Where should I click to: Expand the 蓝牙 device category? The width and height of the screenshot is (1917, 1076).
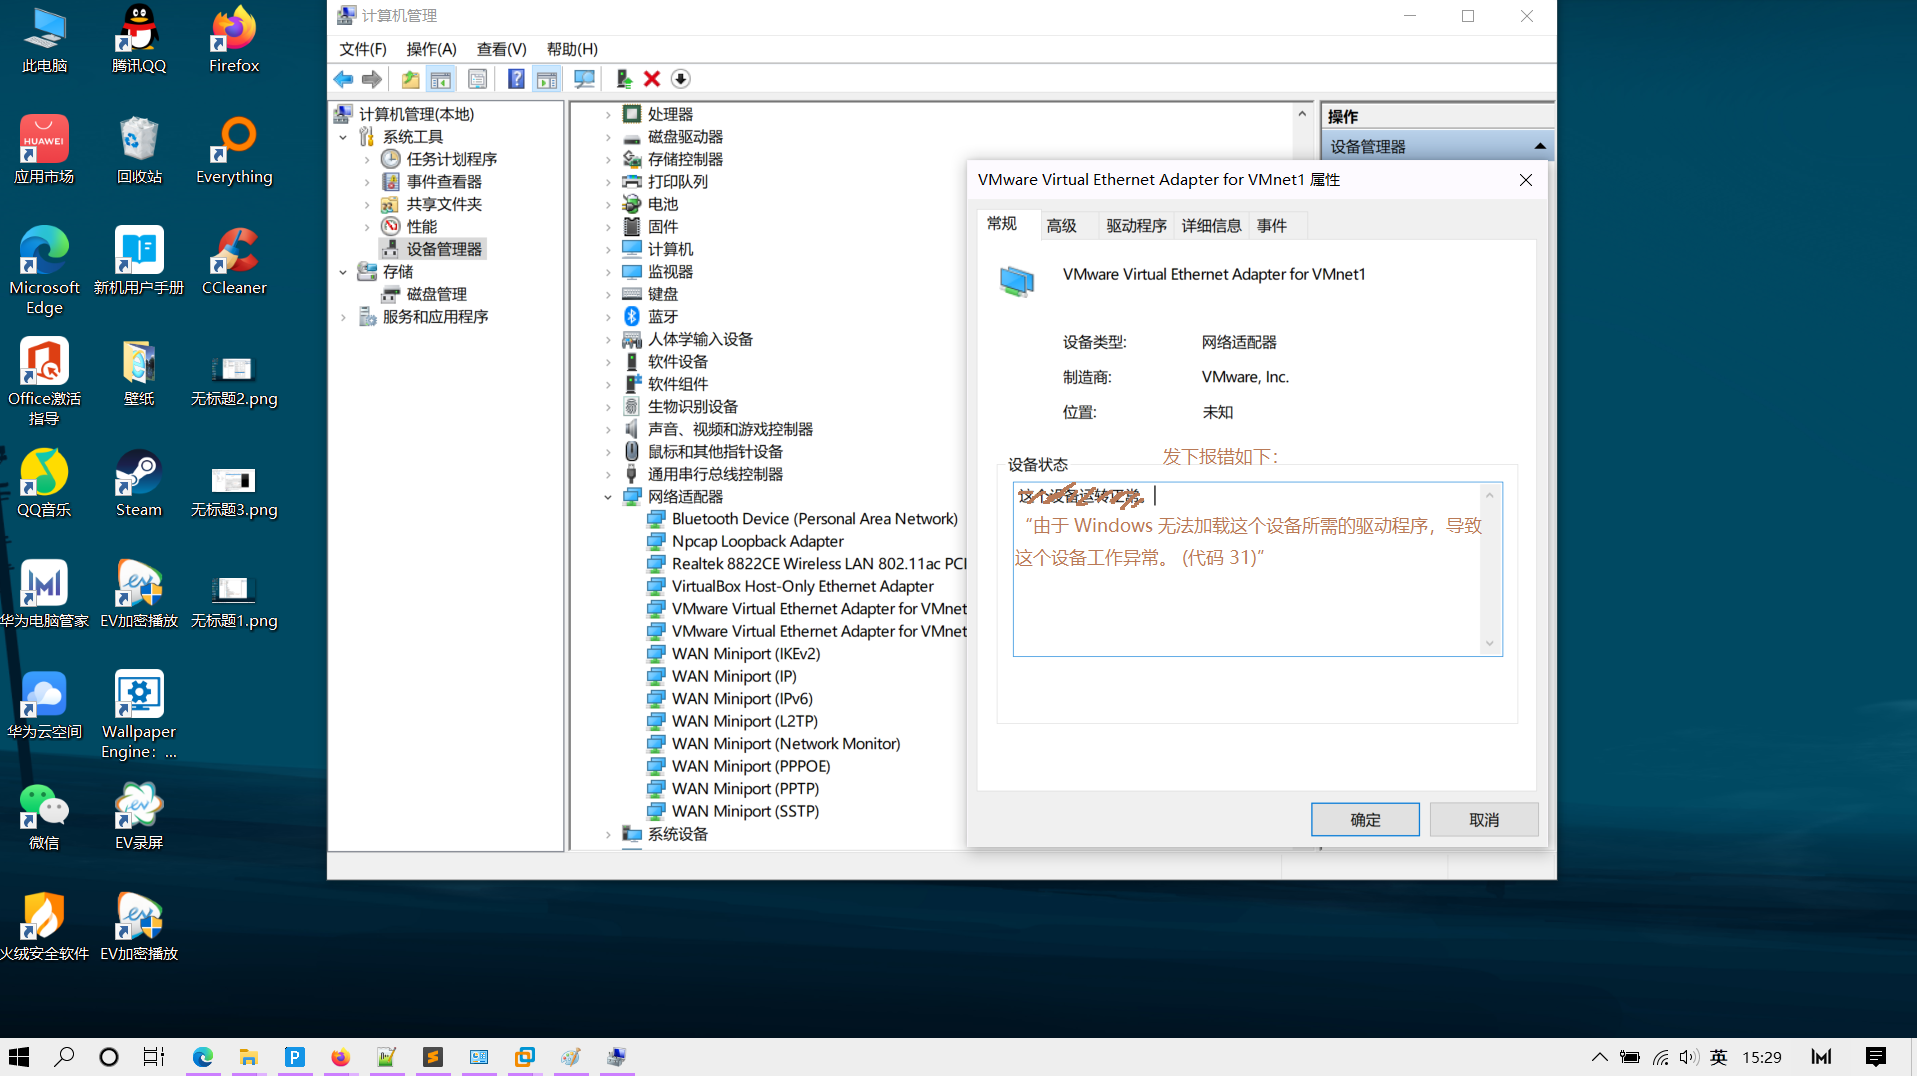click(x=608, y=317)
